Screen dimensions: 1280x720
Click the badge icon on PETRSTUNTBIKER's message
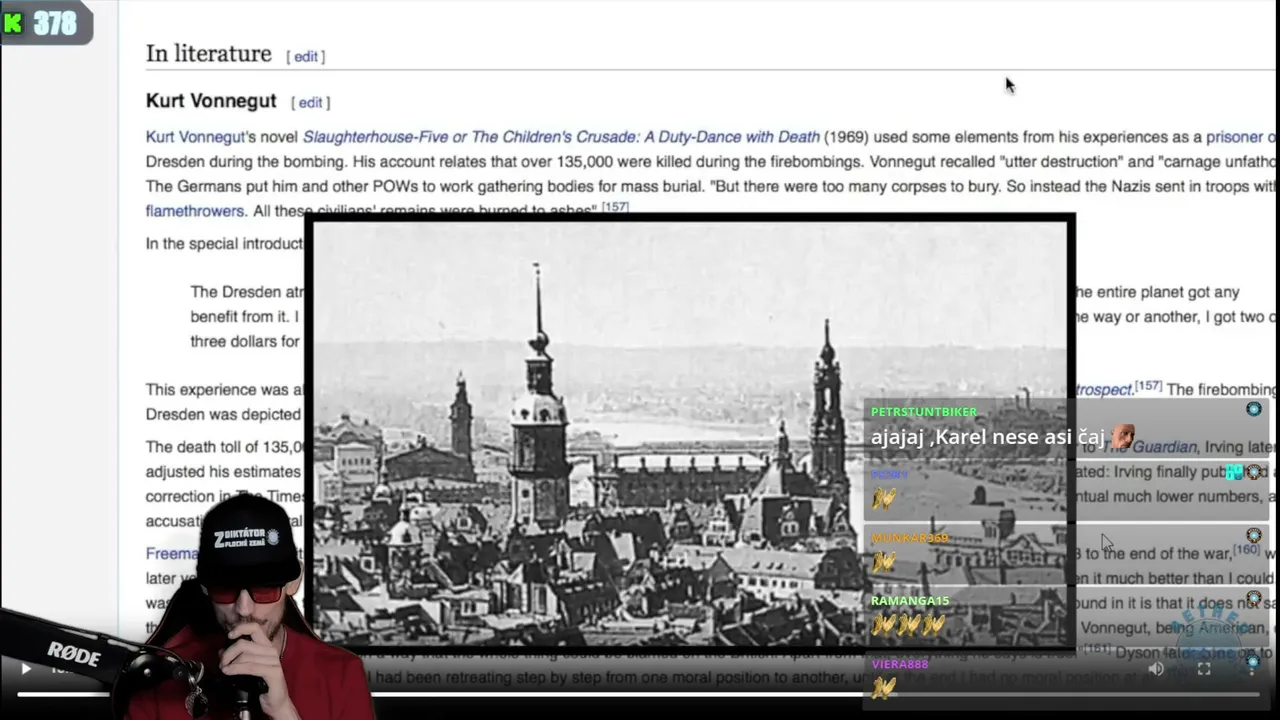click(1253, 409)
